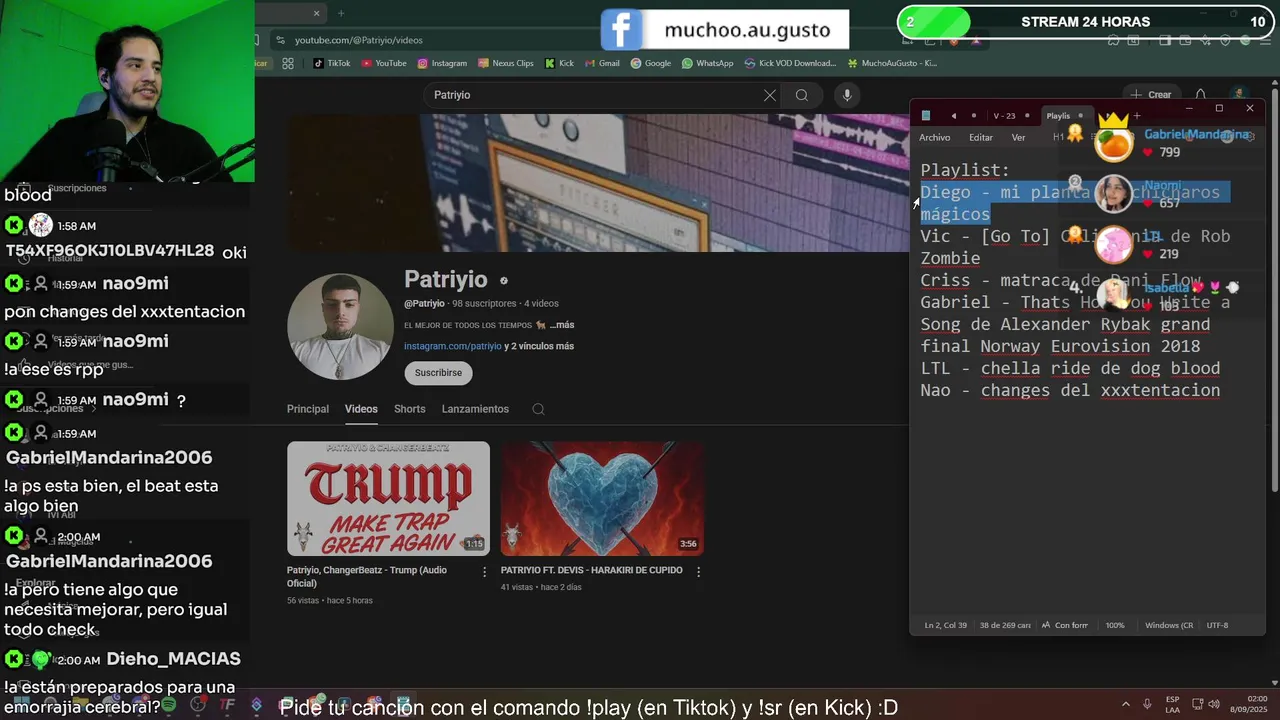Open the instagram.com/patriyio link
1280x720 pixels.
[x=452, y=346]
